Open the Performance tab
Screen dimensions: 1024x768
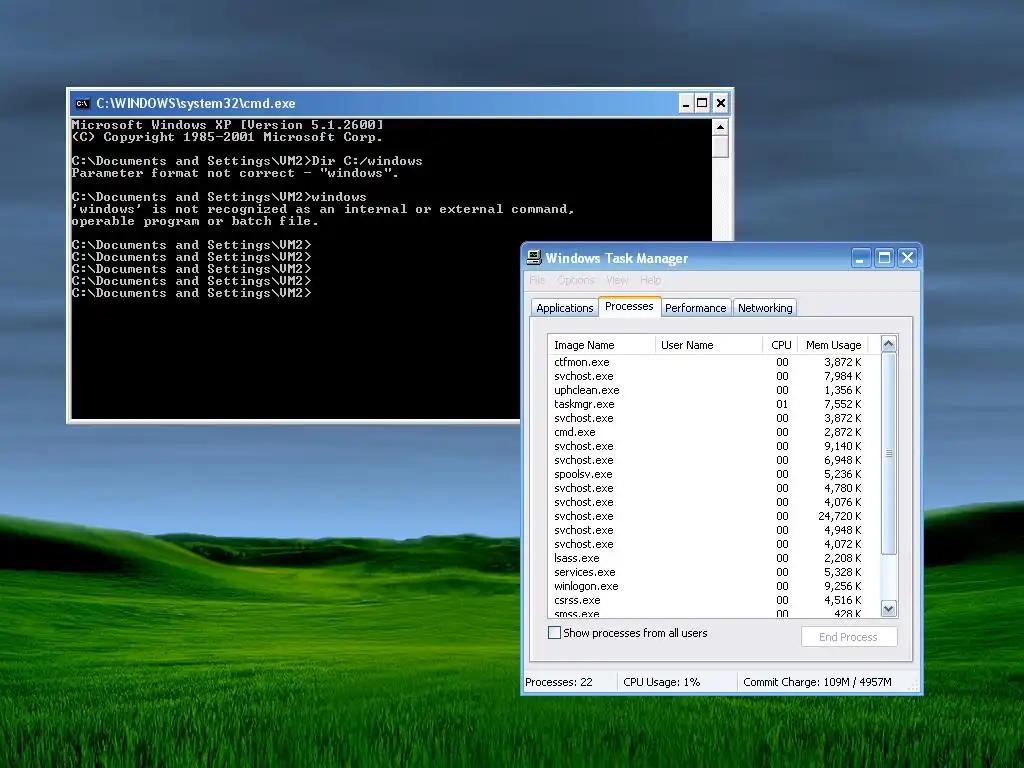pos(696,308)
